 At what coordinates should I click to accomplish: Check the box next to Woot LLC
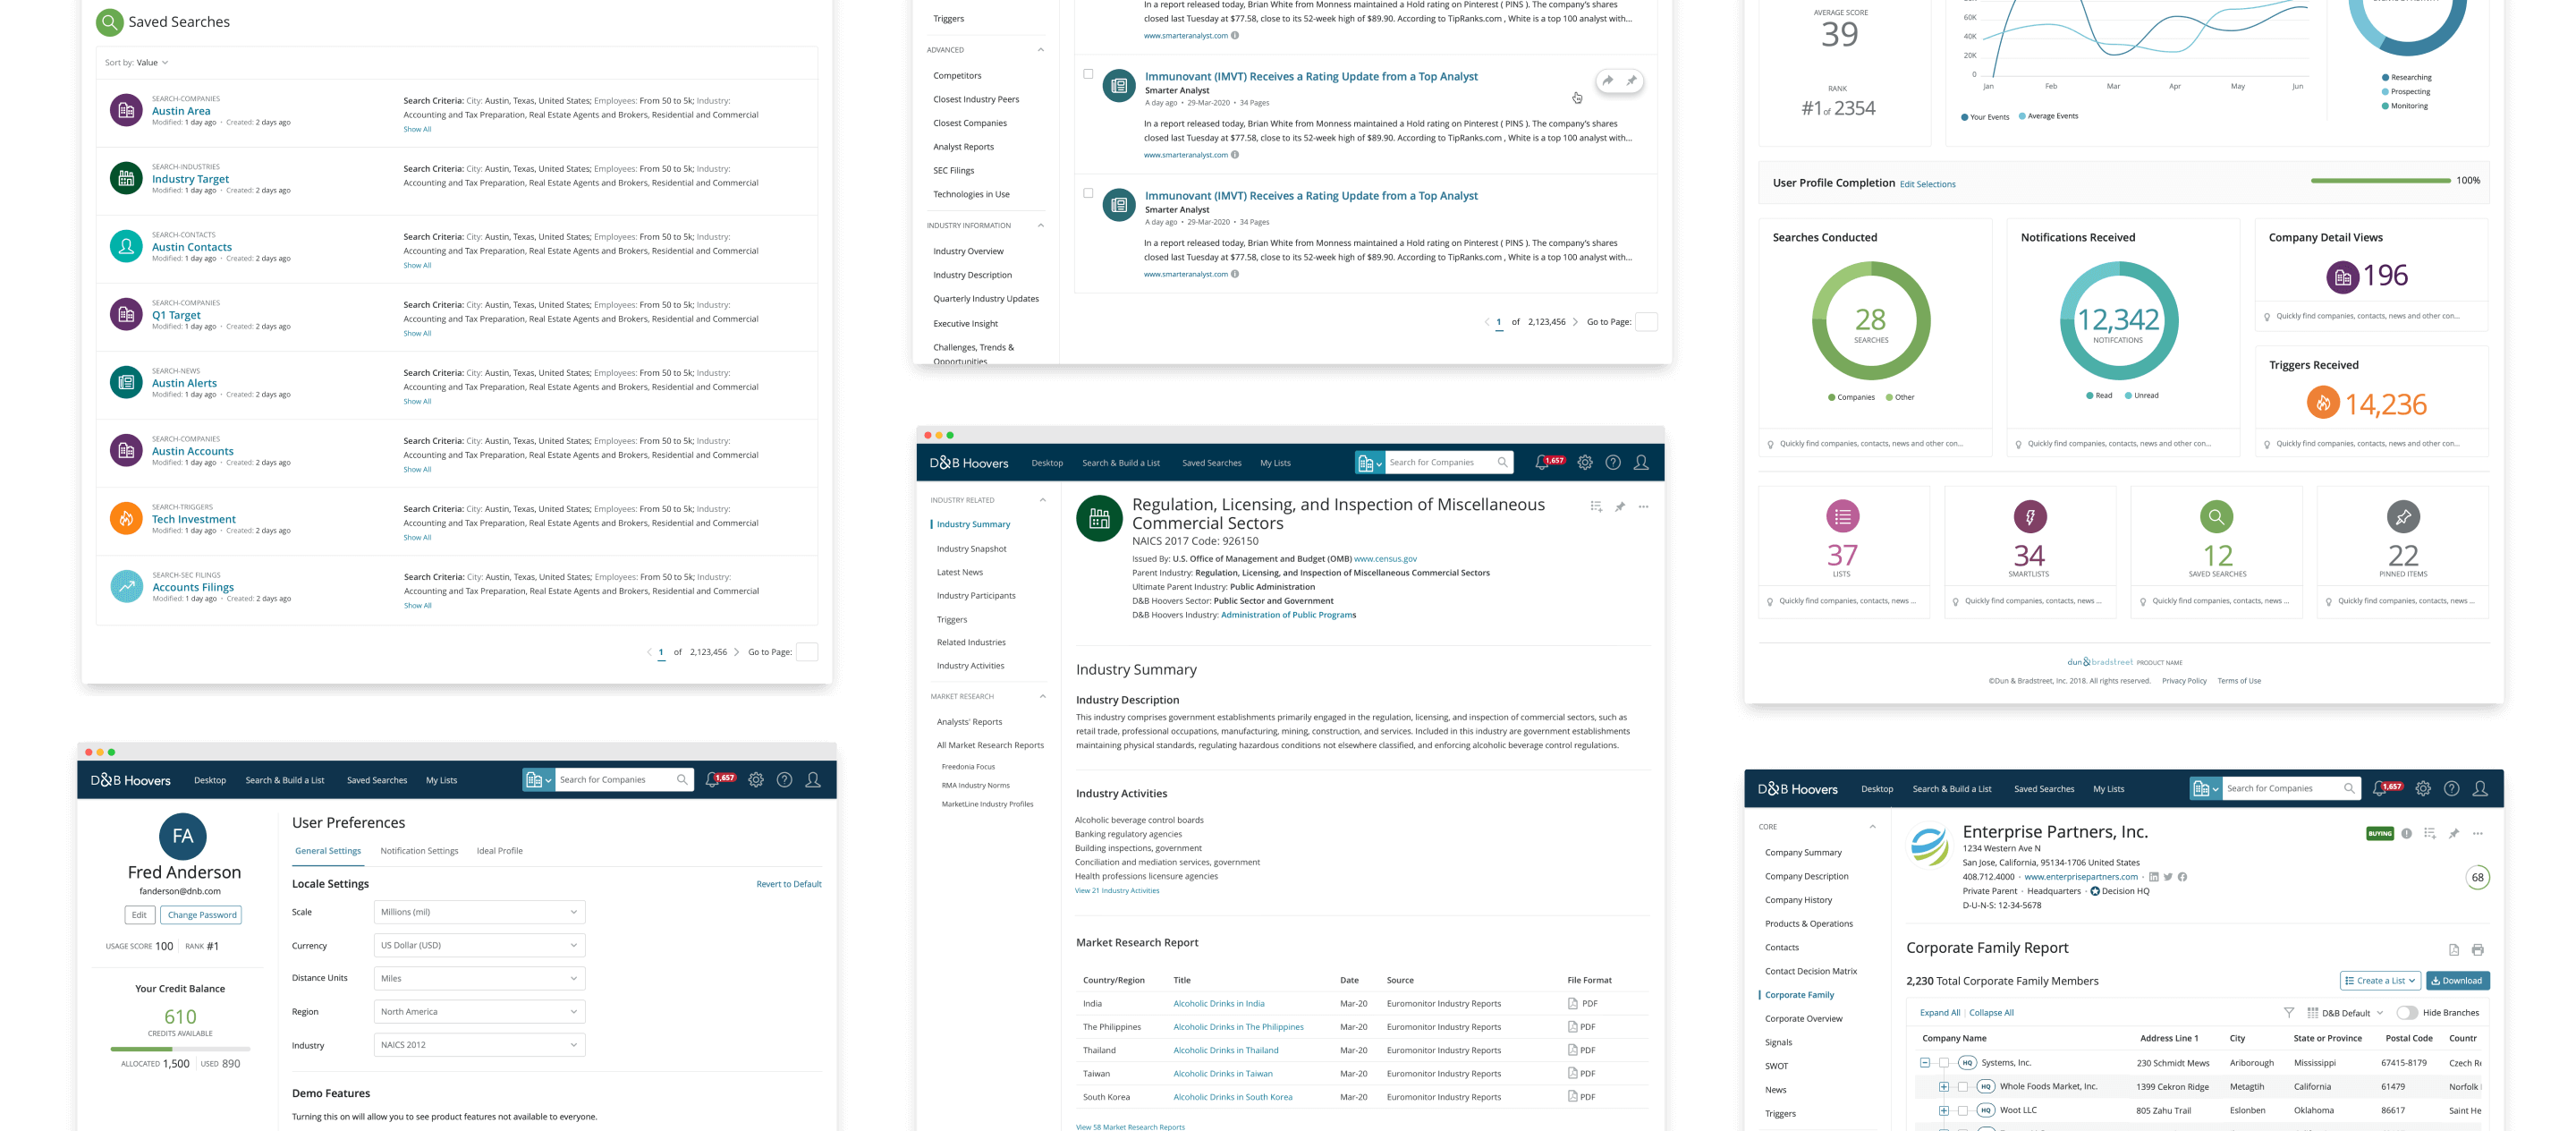click(x=1962, y=1110)
